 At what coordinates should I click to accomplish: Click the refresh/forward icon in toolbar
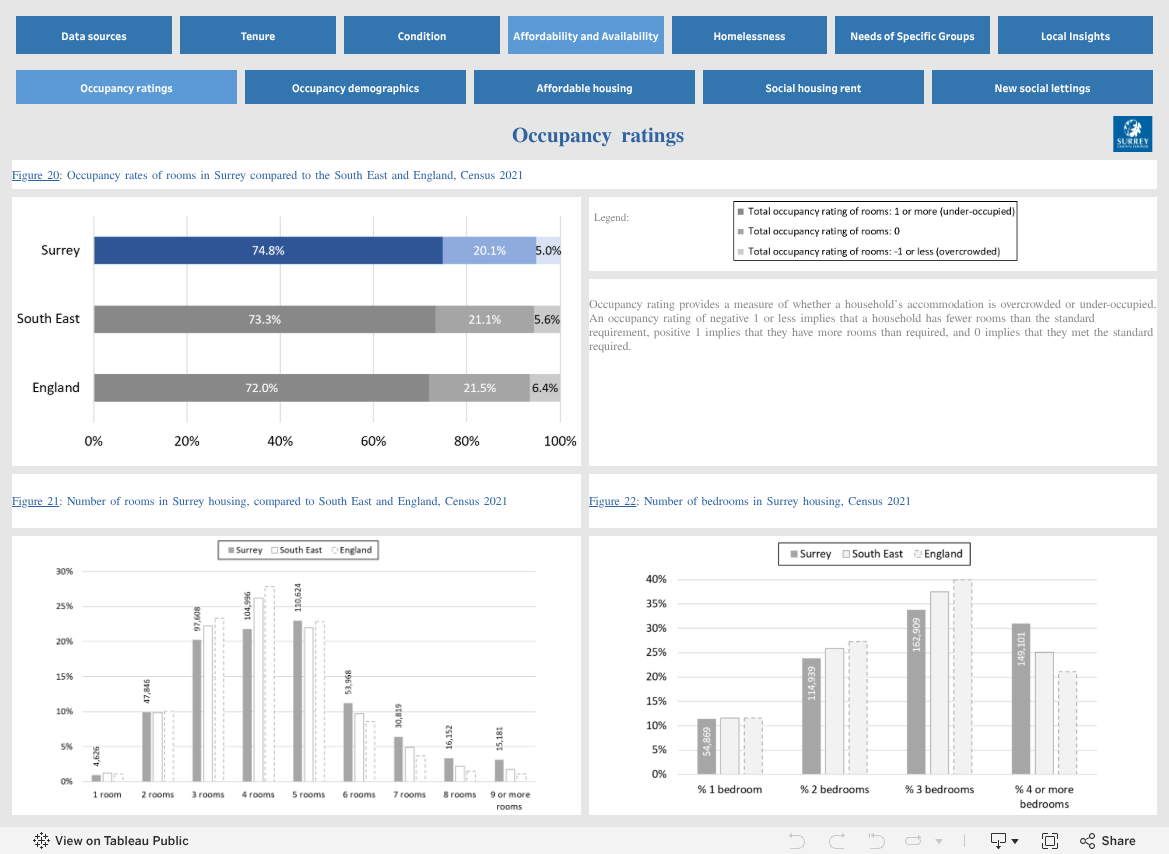pos(913,841)
